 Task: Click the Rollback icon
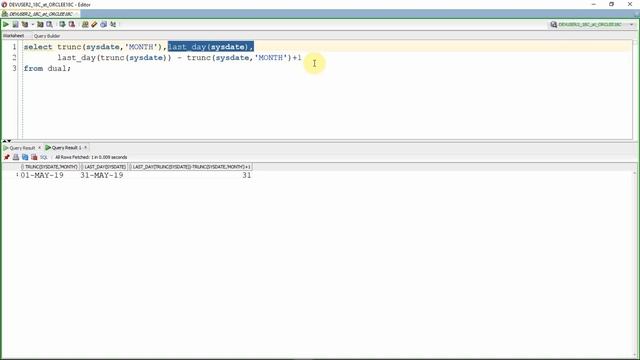tap(72, 24)
